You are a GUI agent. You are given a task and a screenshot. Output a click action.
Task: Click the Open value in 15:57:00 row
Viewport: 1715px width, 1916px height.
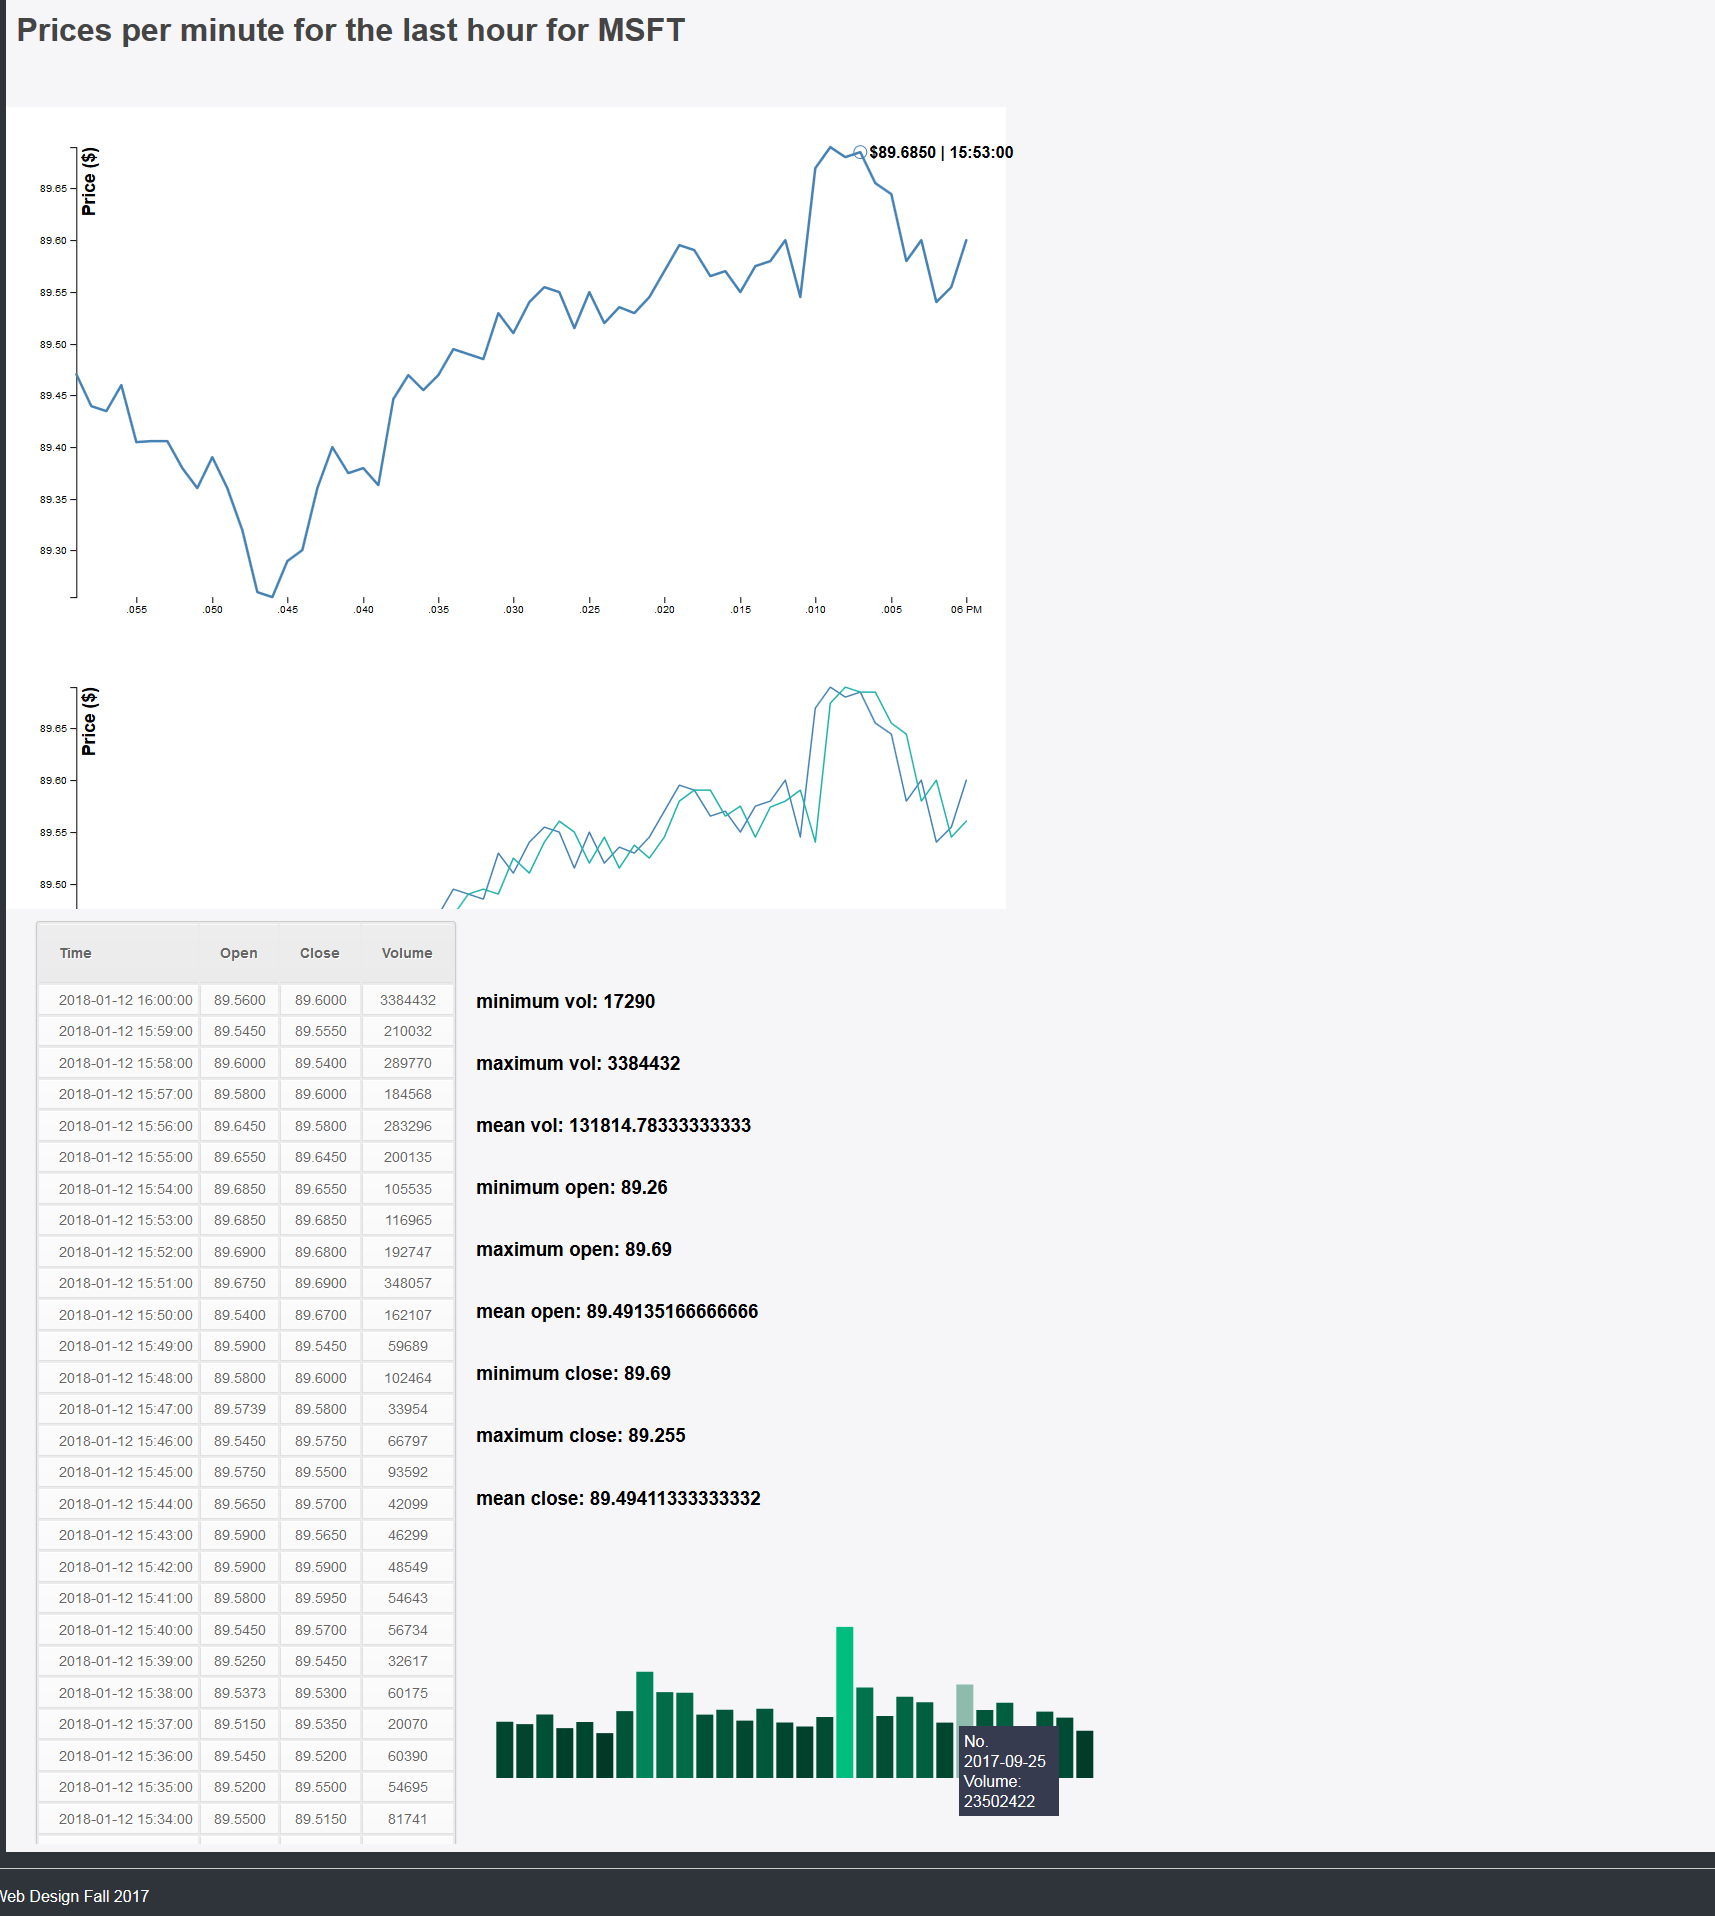pyautogui.click(x=240, y=1094)
